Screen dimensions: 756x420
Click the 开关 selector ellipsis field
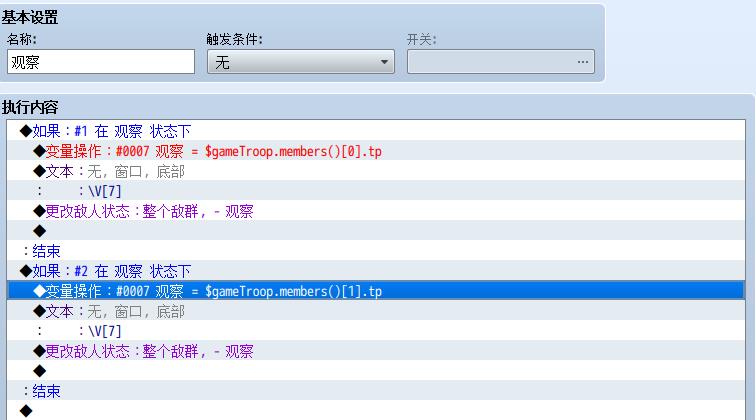click(x=500, y=62)
